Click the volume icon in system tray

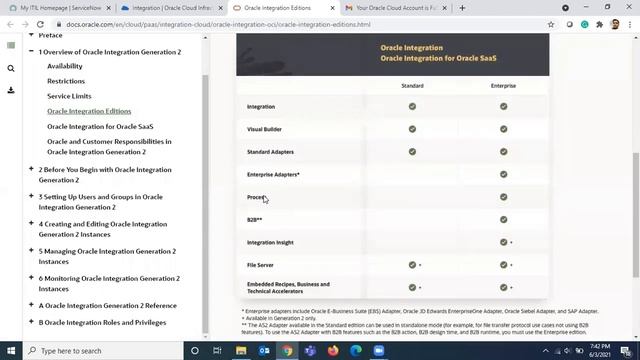567,351
